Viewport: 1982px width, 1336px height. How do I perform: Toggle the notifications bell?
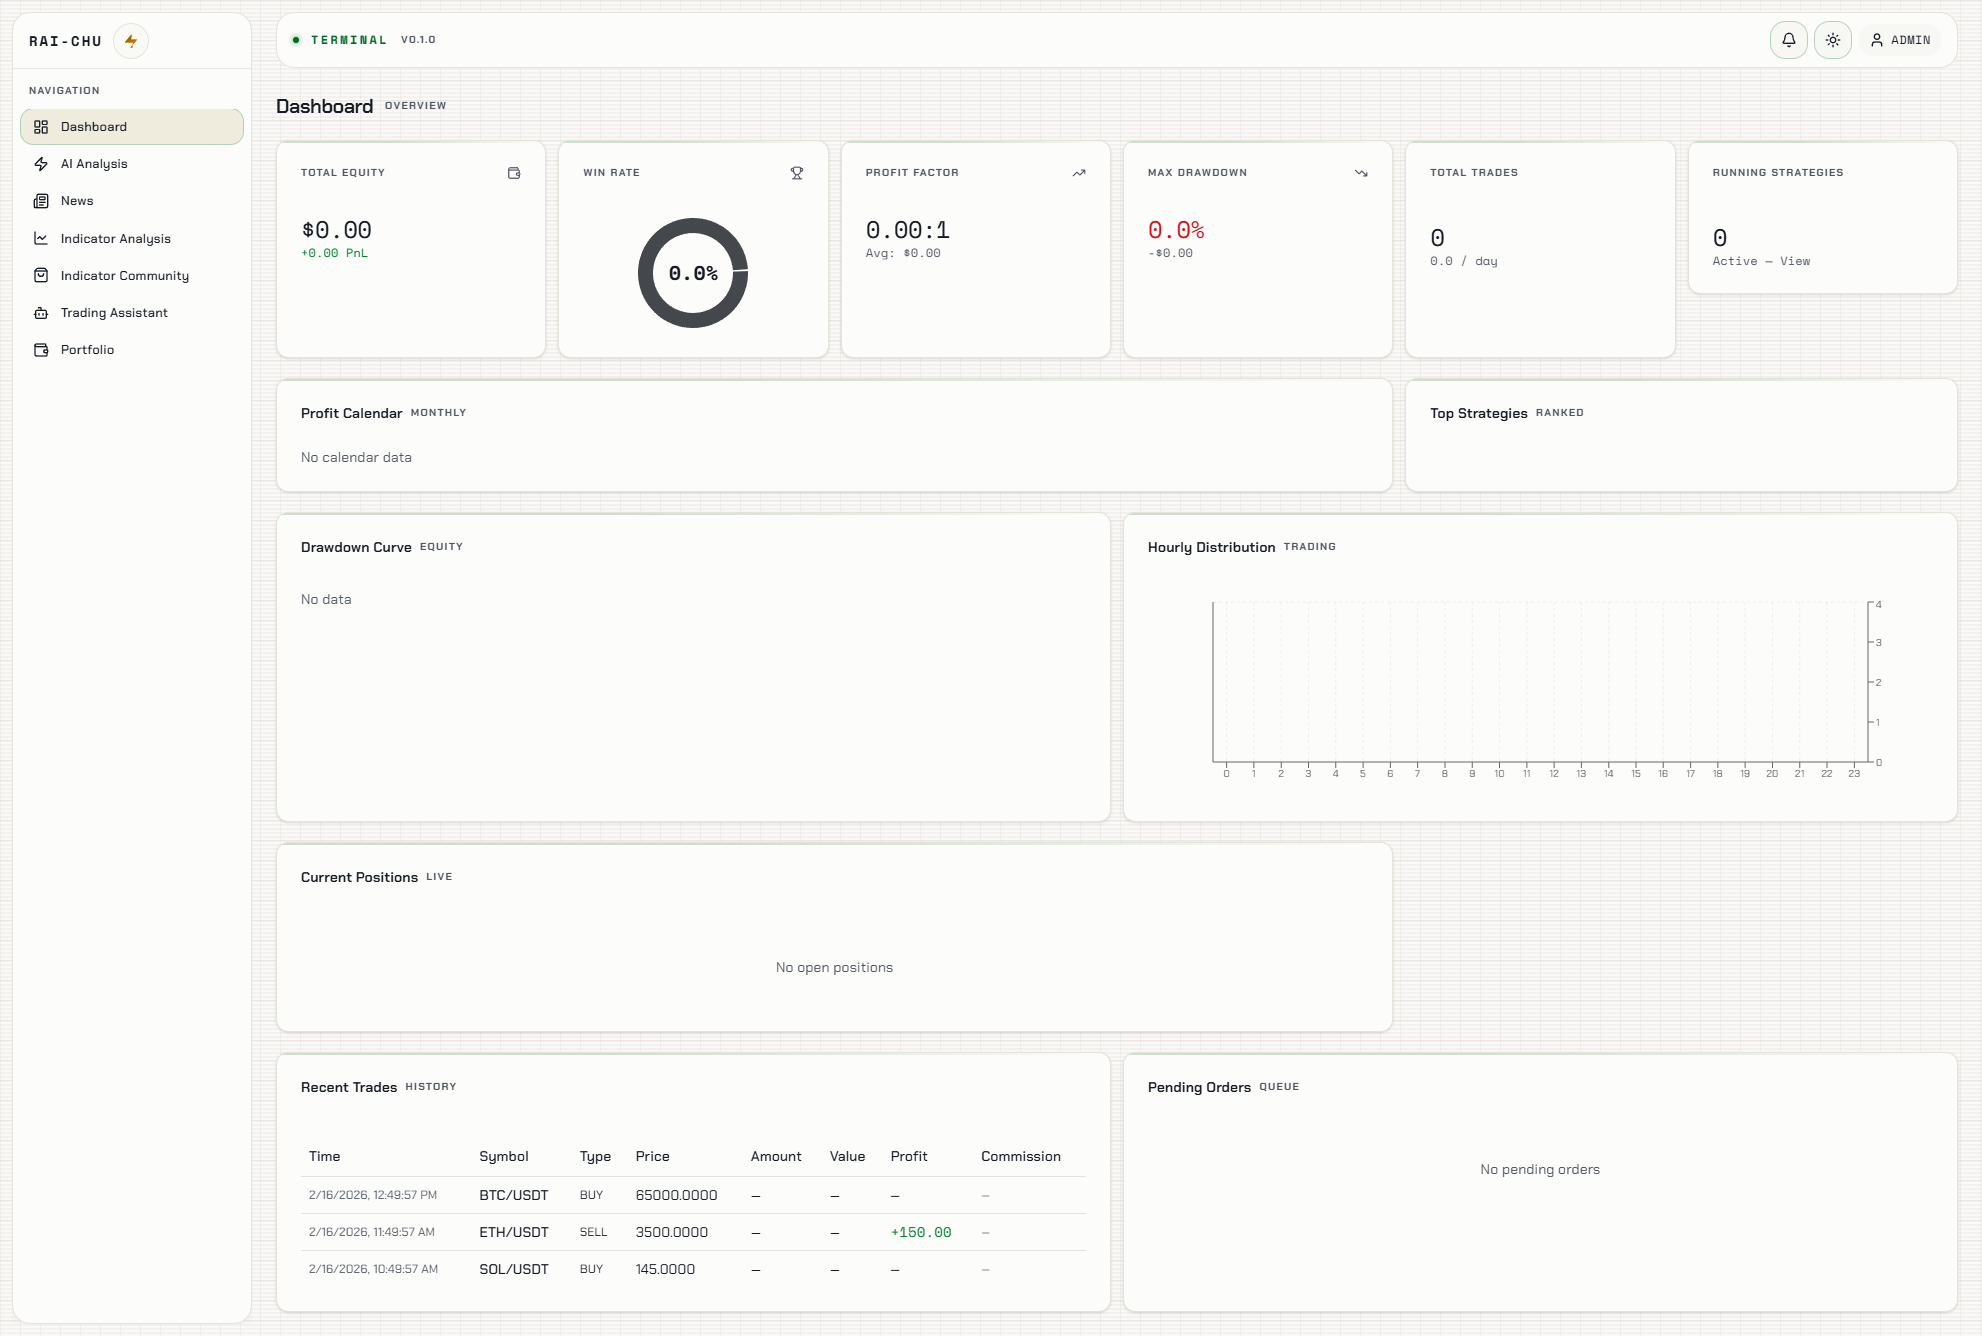click(x=1789, y=40)
